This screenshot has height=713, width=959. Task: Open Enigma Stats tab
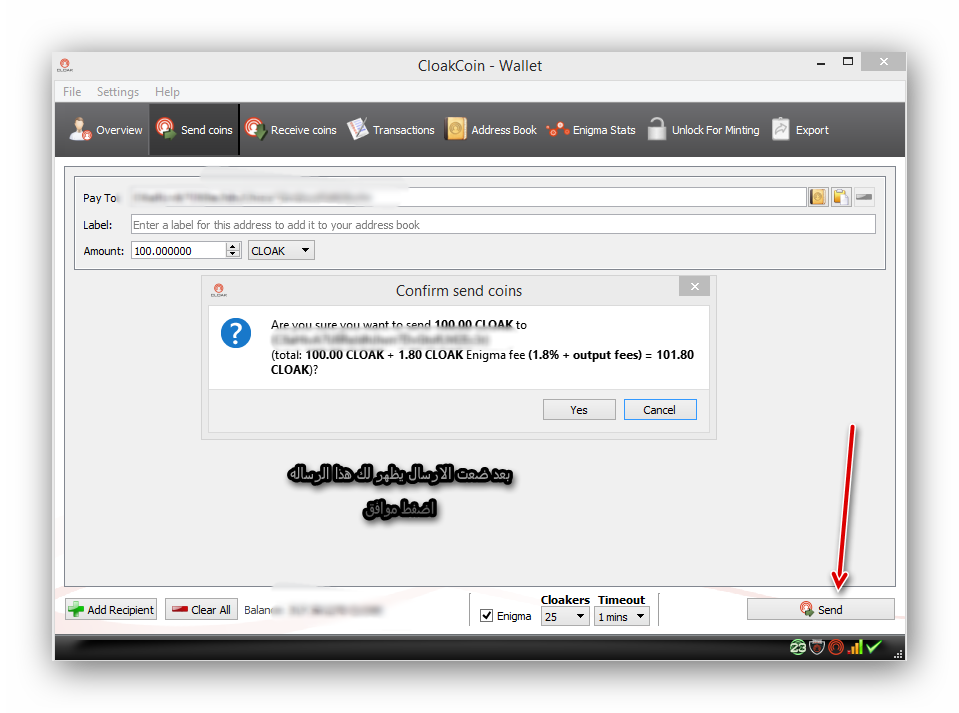(x=591, y=130)
